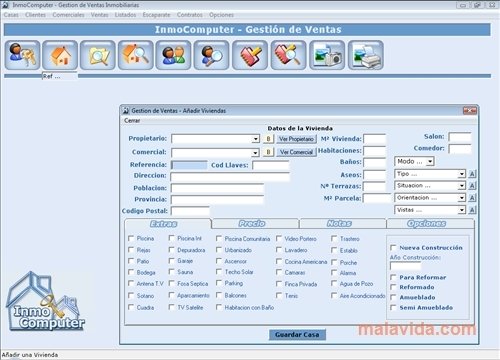Image resolution: width=500 pixels, height=360 pixels.
Task: Enable the Aire Acondicionado checkbox
Action: 334,295
